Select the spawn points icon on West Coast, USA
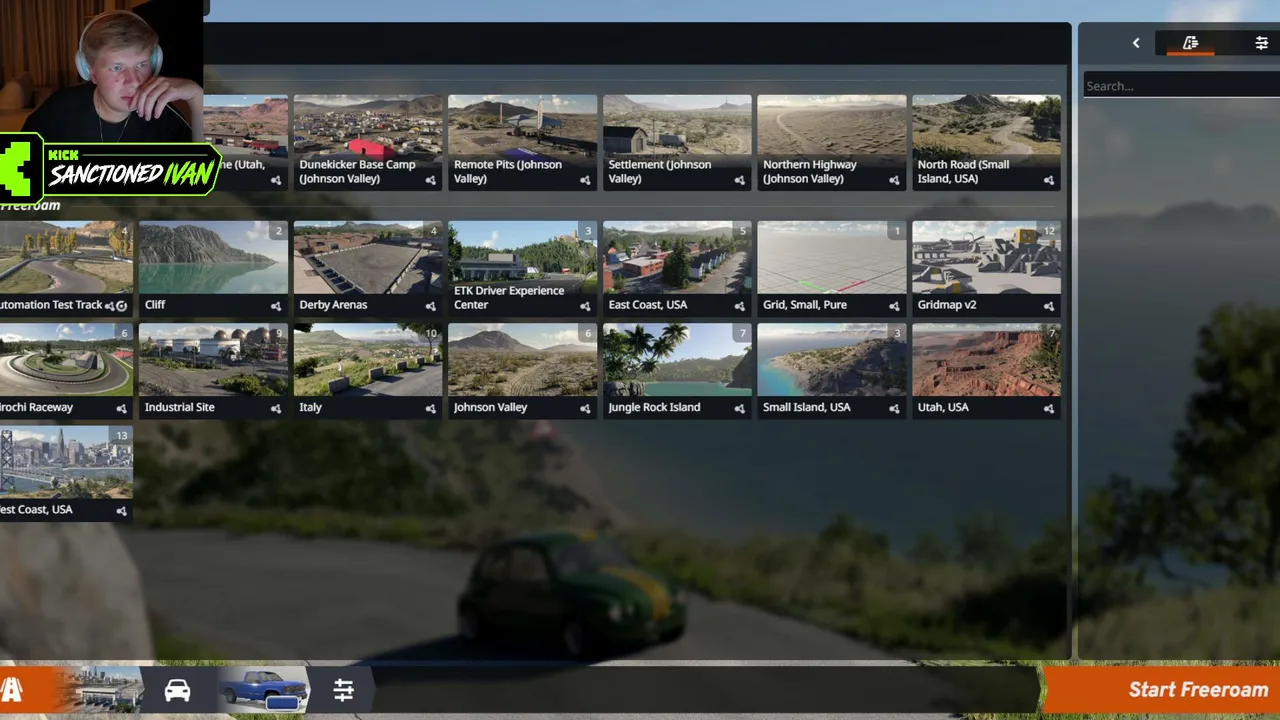1280x720 pixels. (x=121, y=511)
